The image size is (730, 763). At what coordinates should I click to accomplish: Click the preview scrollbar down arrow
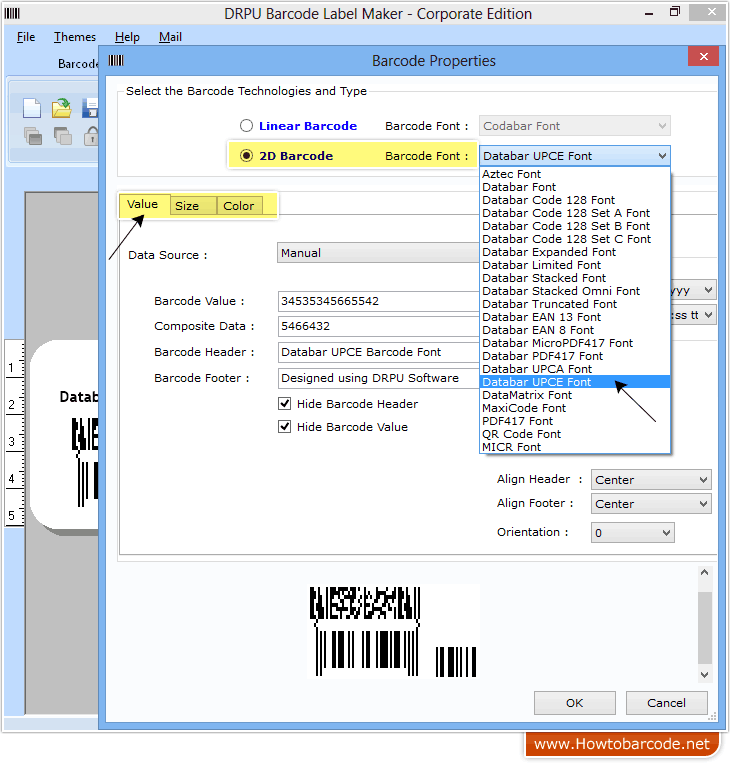point(704,674)
